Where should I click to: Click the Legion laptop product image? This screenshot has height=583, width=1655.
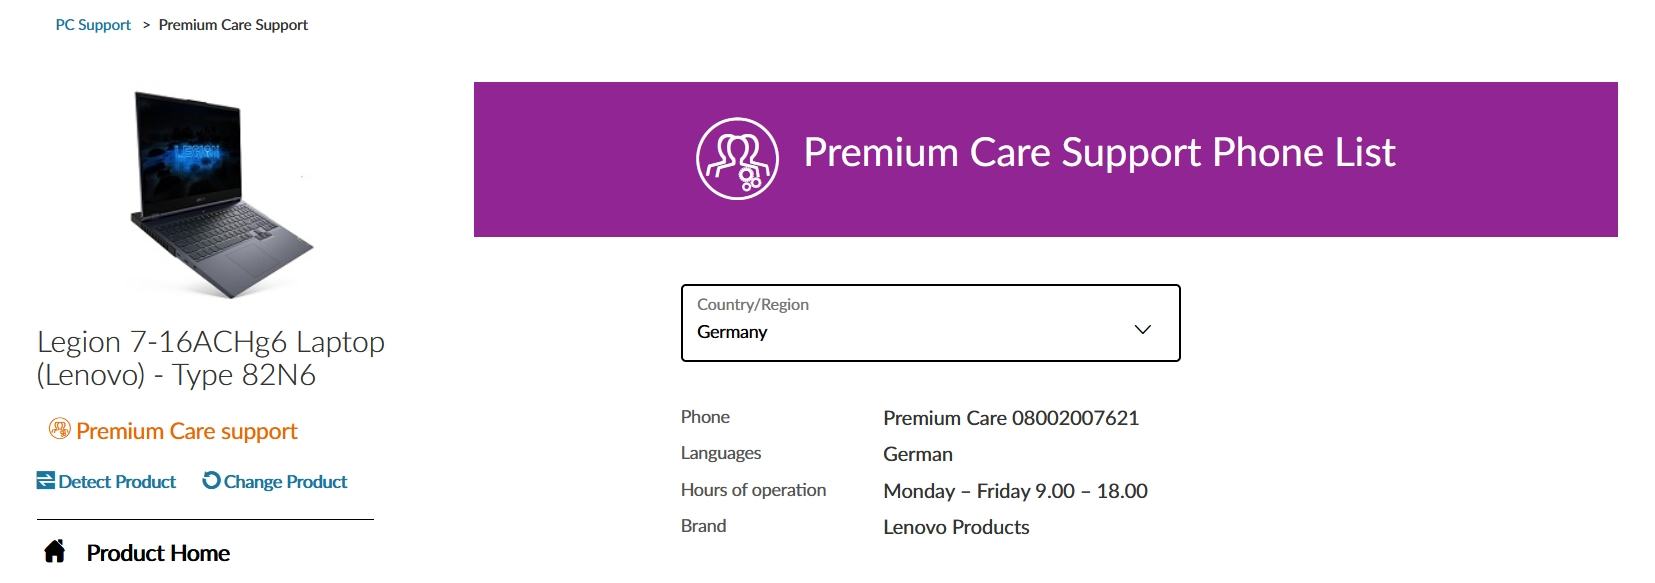[x=222, y=195]
